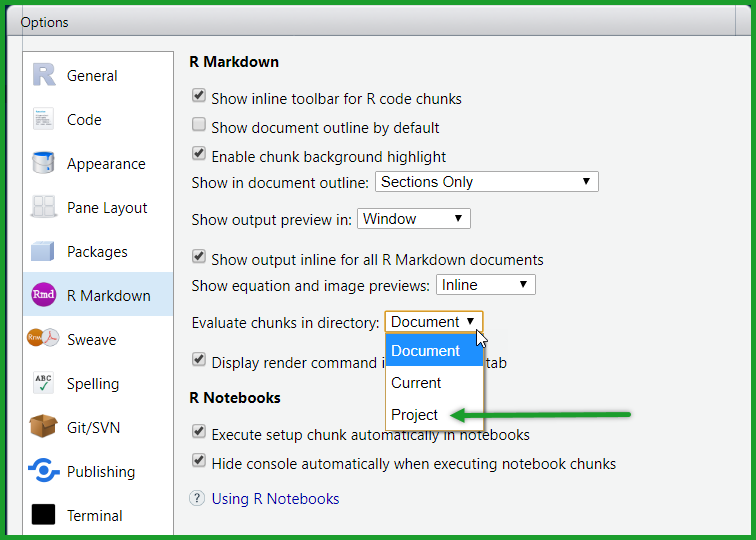This screenshot has height=540, width=756.
Task: Enable Show document outline by default
Action: point(199,127)
